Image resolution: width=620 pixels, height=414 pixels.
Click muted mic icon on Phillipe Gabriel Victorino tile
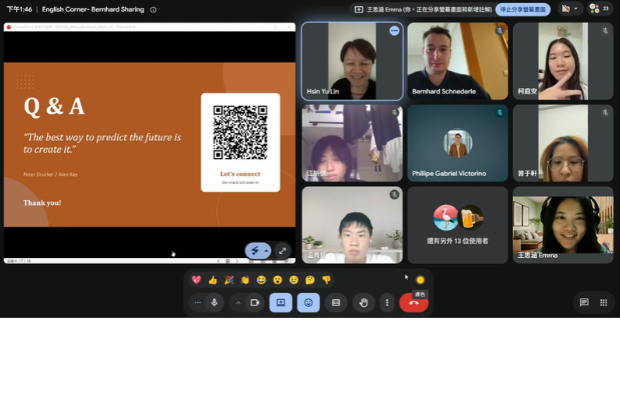pos(500,113)
